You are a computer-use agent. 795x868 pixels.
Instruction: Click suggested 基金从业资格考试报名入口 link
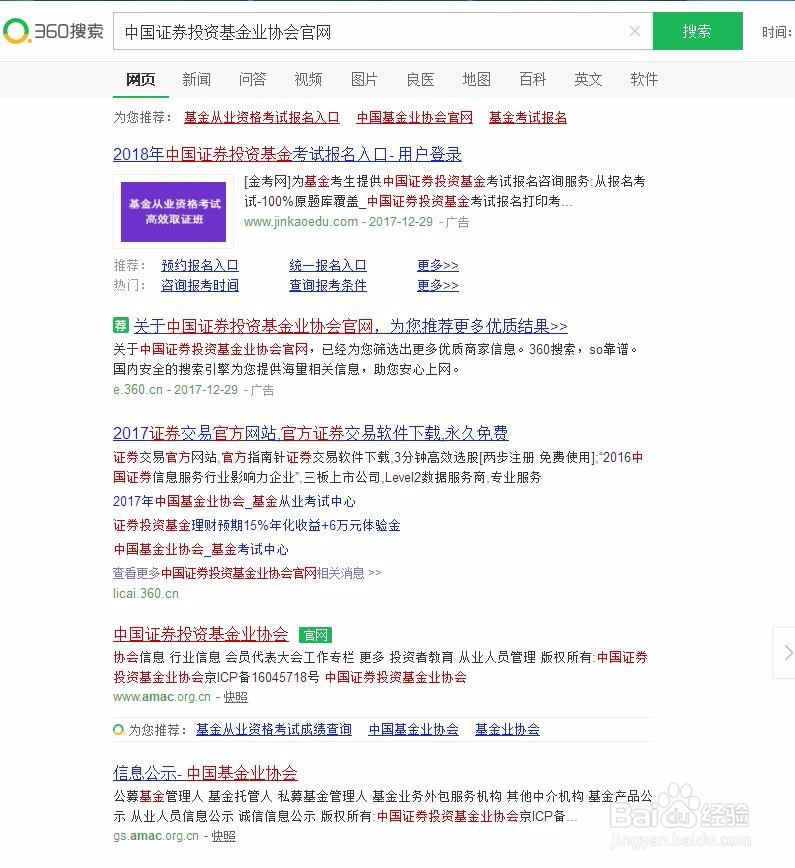(x=261, y=117)
